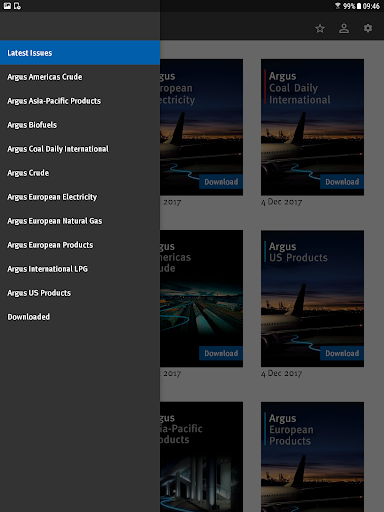Download the Argus US Products issue

coord(342,353)
